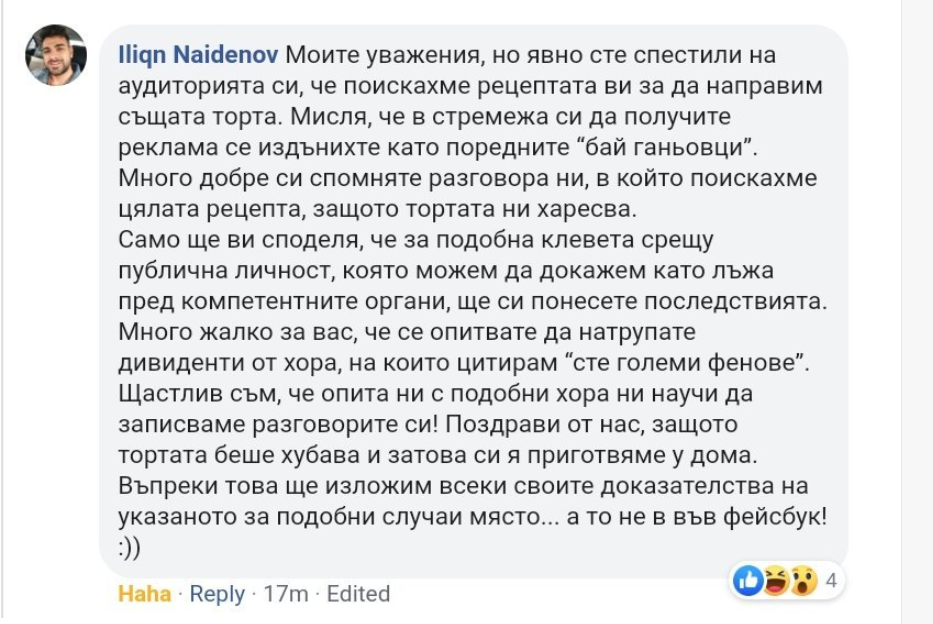Image resolution: width=933 pixels, height=624 pixels.
Task: Click the blue Like reaction icon
Action: [x=748, y=579]
